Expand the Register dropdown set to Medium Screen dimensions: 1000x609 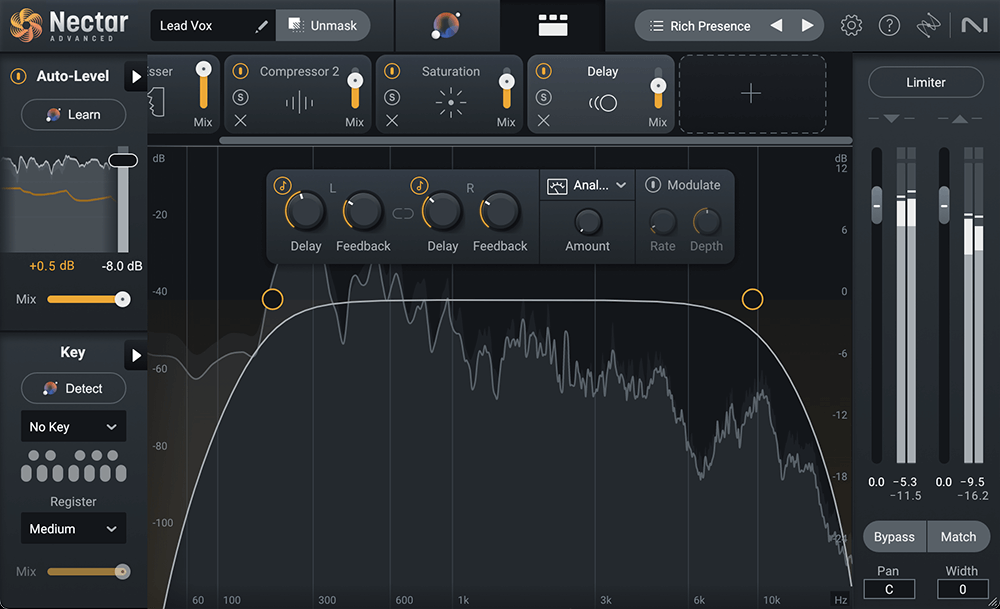73,528
